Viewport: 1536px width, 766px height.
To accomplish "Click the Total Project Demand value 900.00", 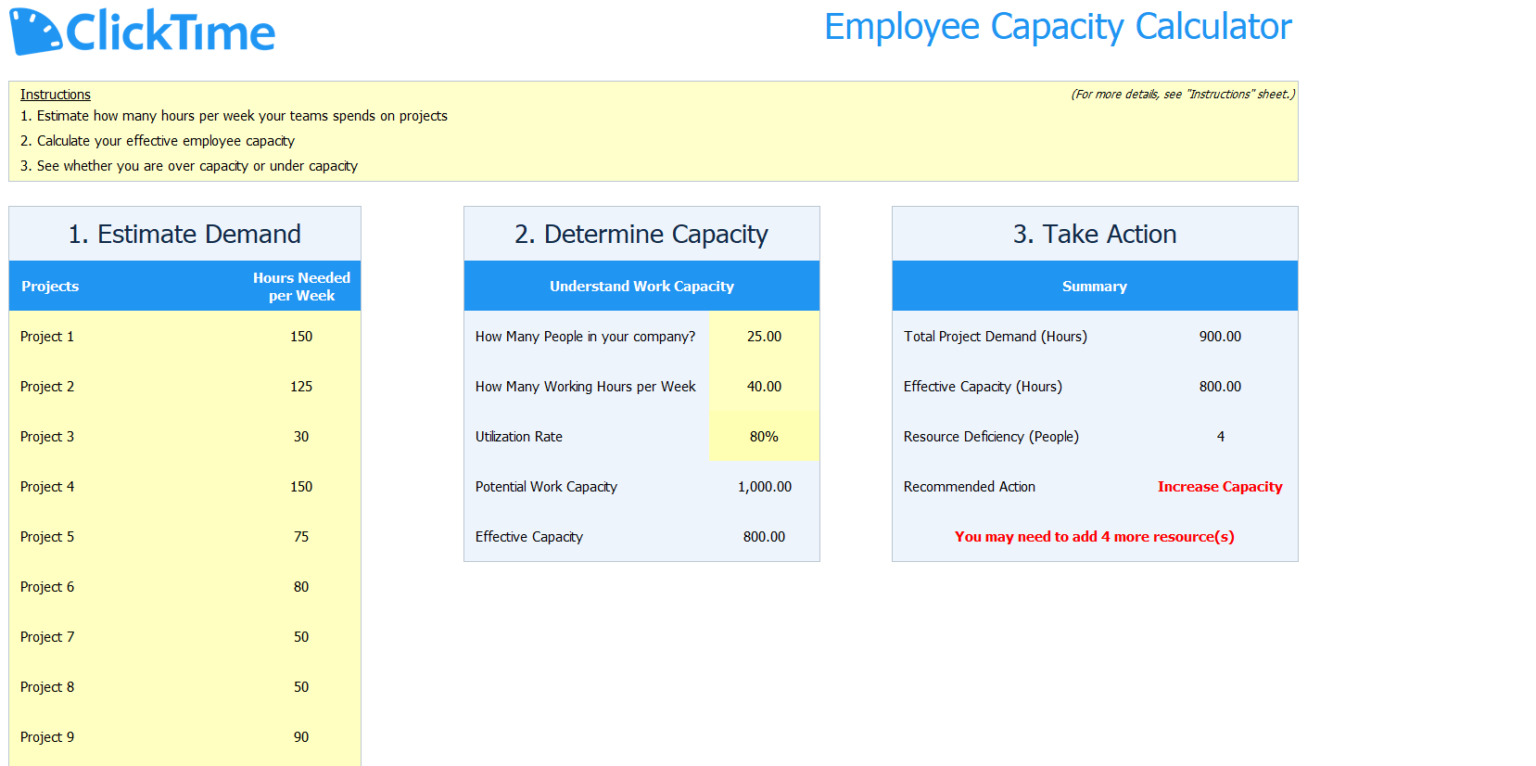I will click(1220, 337).
